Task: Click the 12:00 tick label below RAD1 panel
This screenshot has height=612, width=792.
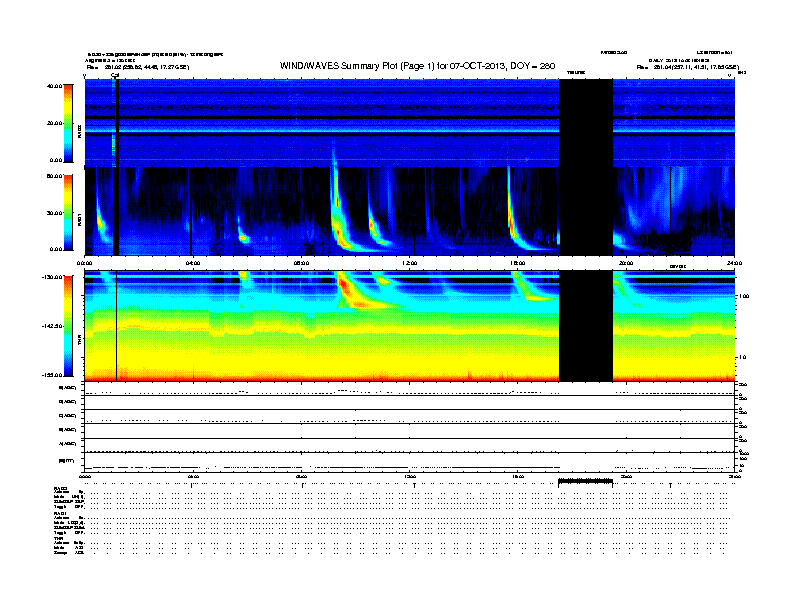Action: pos(410,263)
